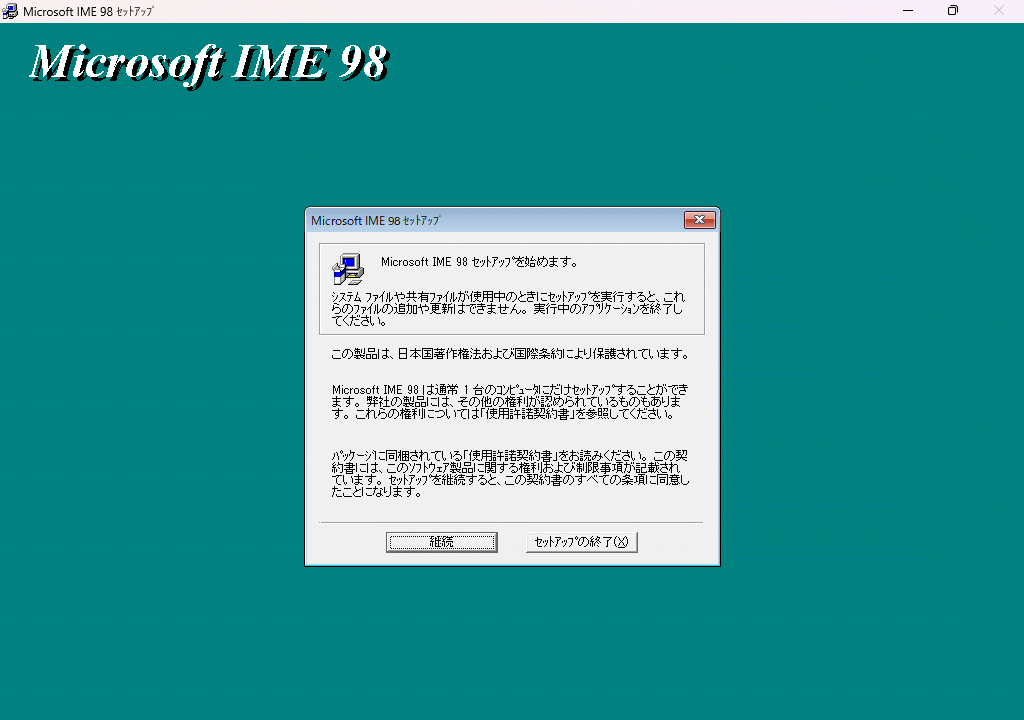Choose セットアップの終了(X) to exit setup
The height and width of the screenshot is (720, 1024).
click(582, 541)
